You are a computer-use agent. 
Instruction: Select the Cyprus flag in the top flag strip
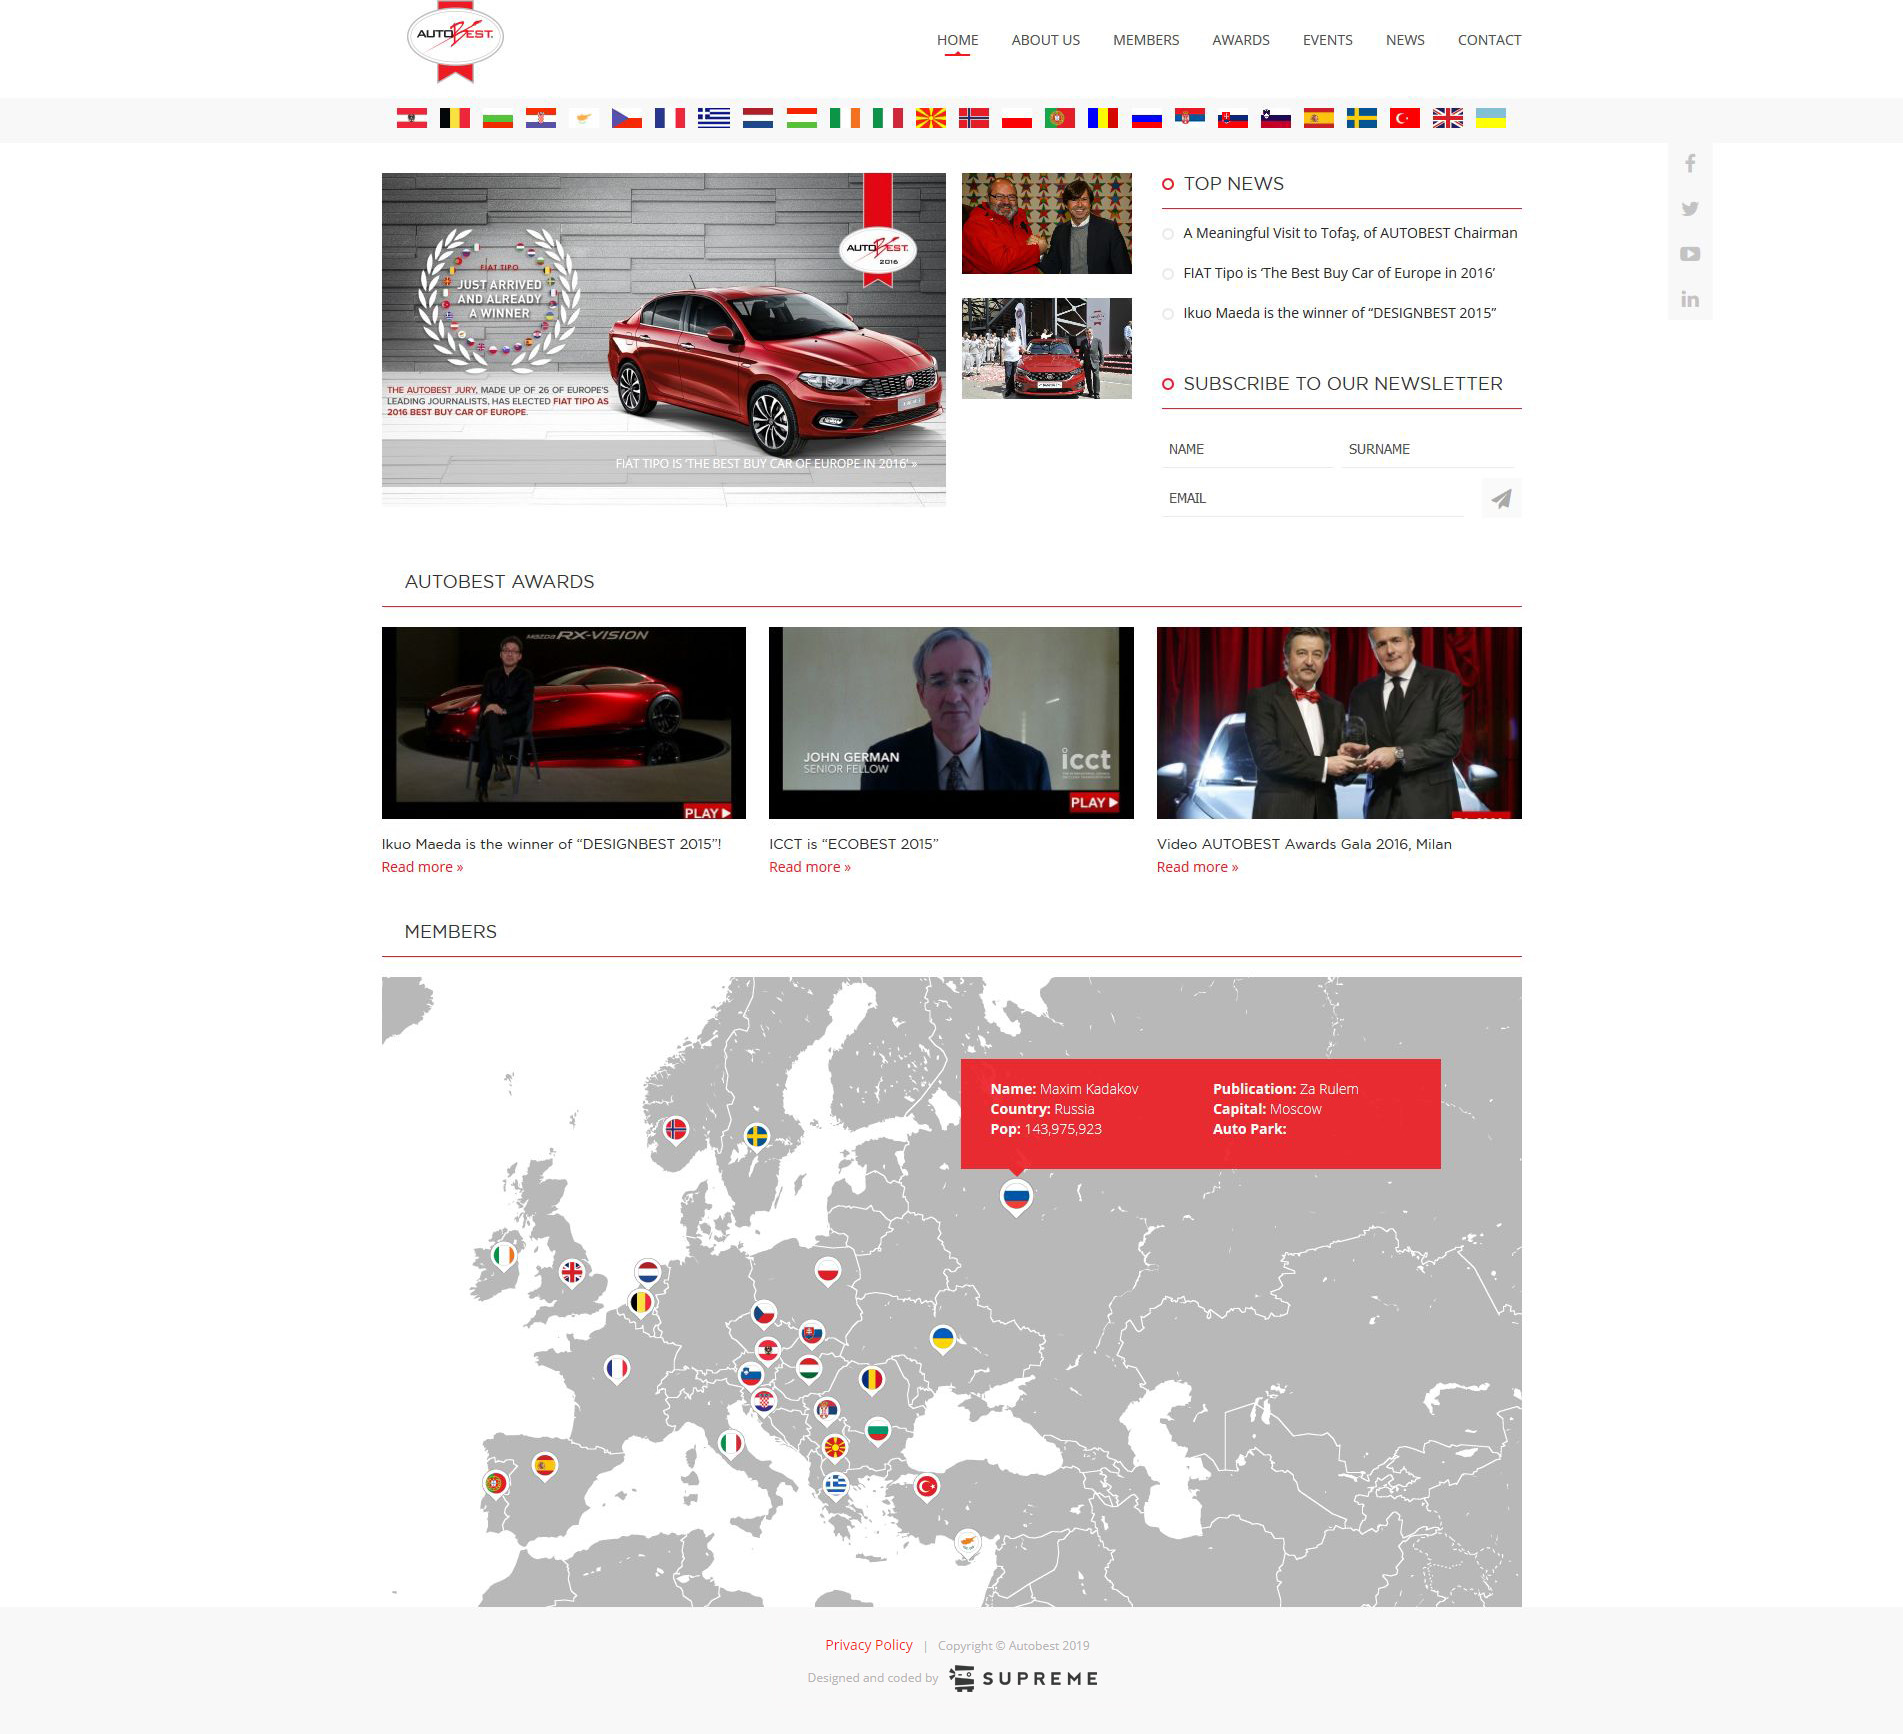pos(584,119)
